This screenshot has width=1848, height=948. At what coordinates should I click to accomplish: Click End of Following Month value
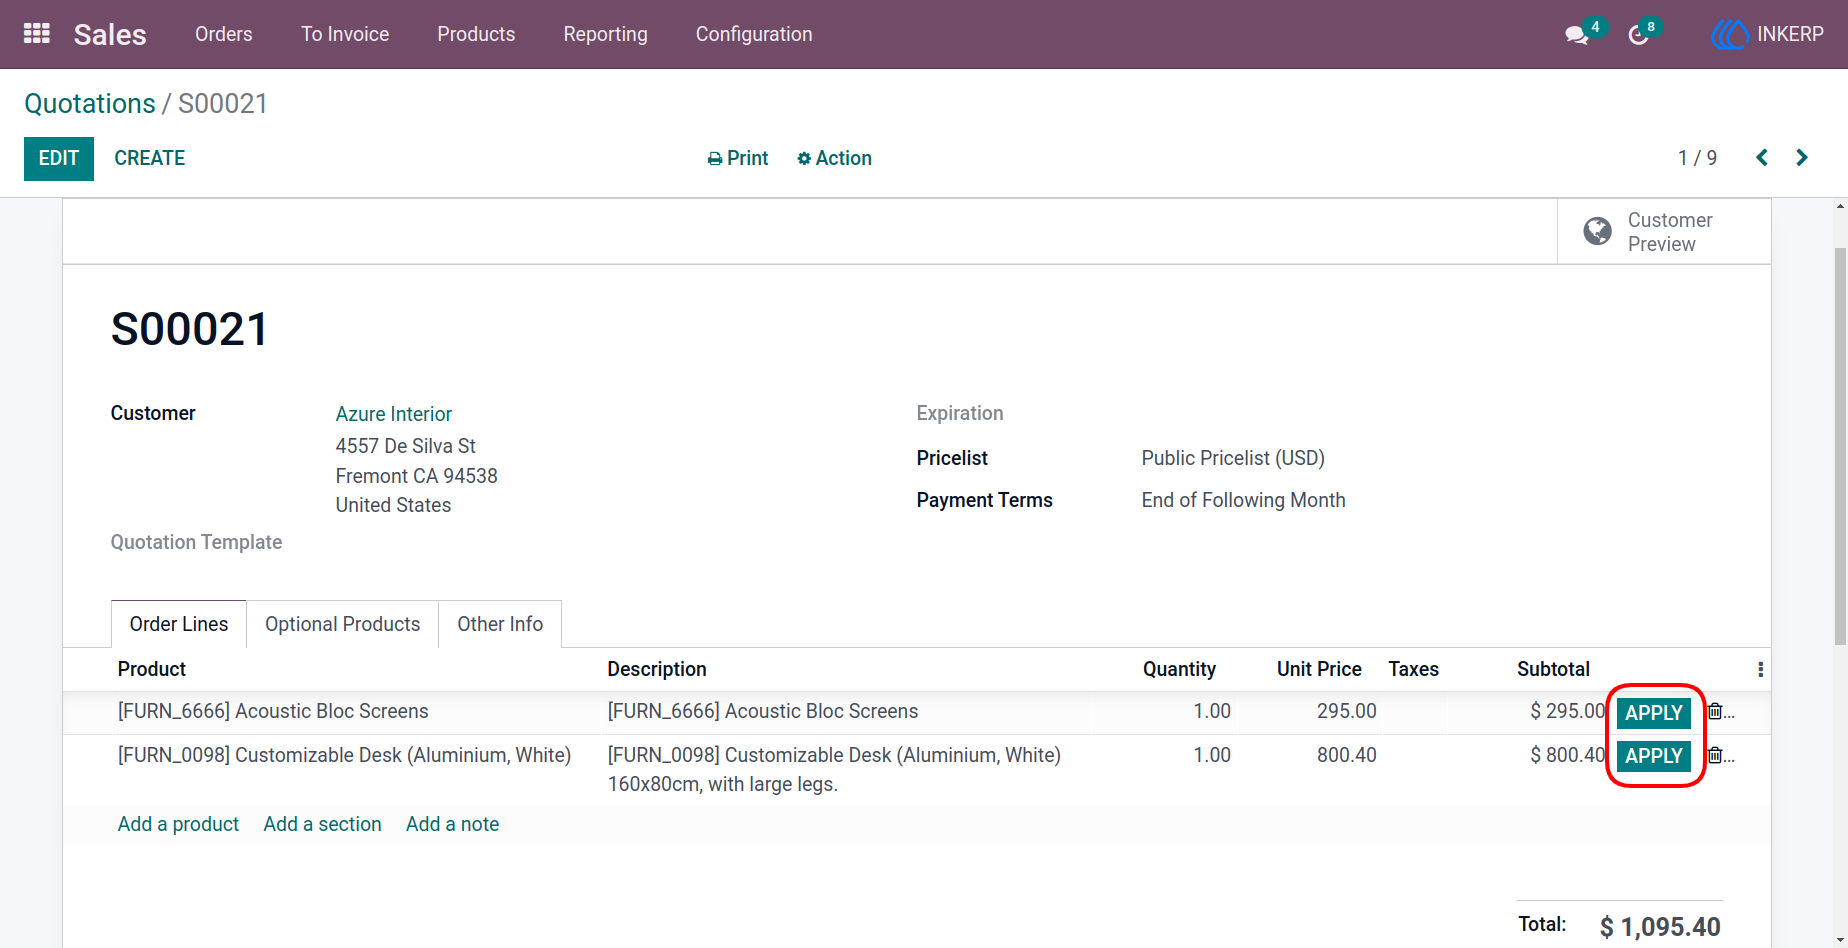[1243, 500]
